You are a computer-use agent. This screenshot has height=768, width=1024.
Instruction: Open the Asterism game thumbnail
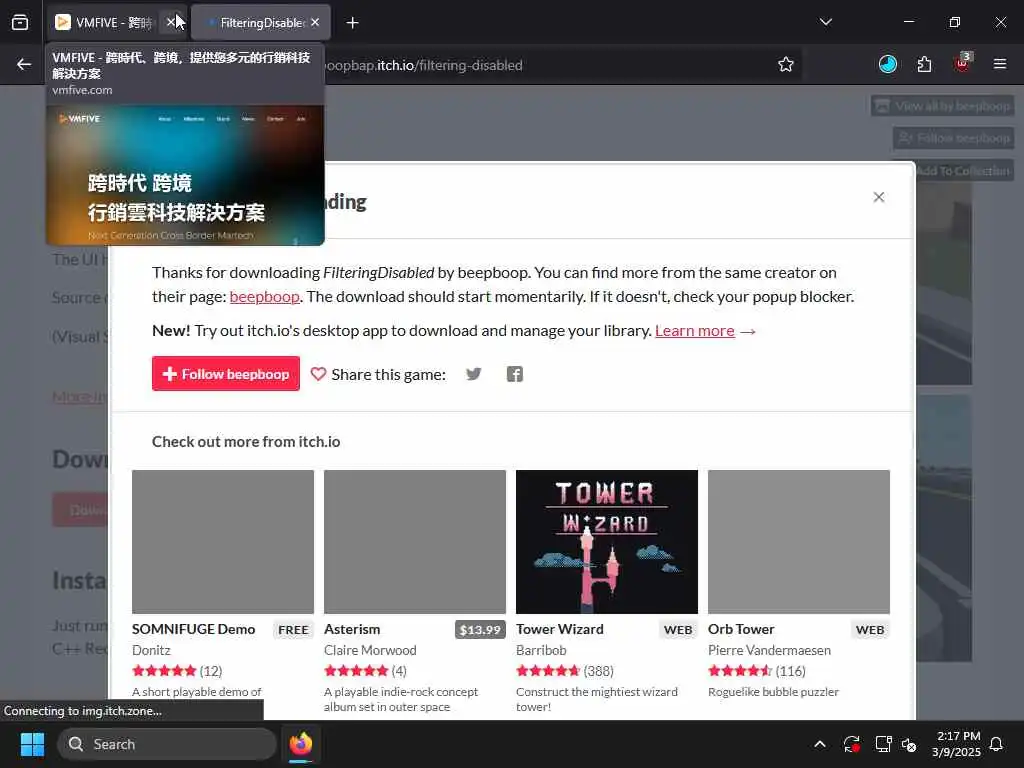[x=415, y=542]
